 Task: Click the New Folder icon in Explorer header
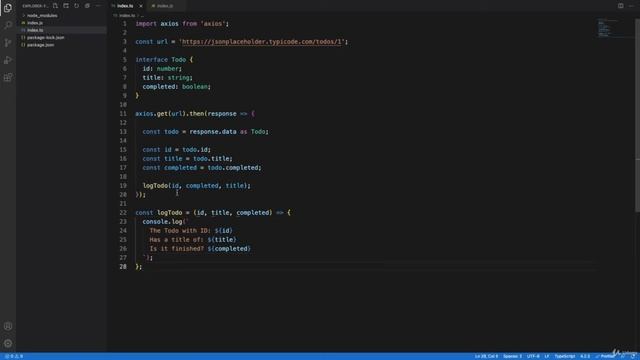[66, 6]
